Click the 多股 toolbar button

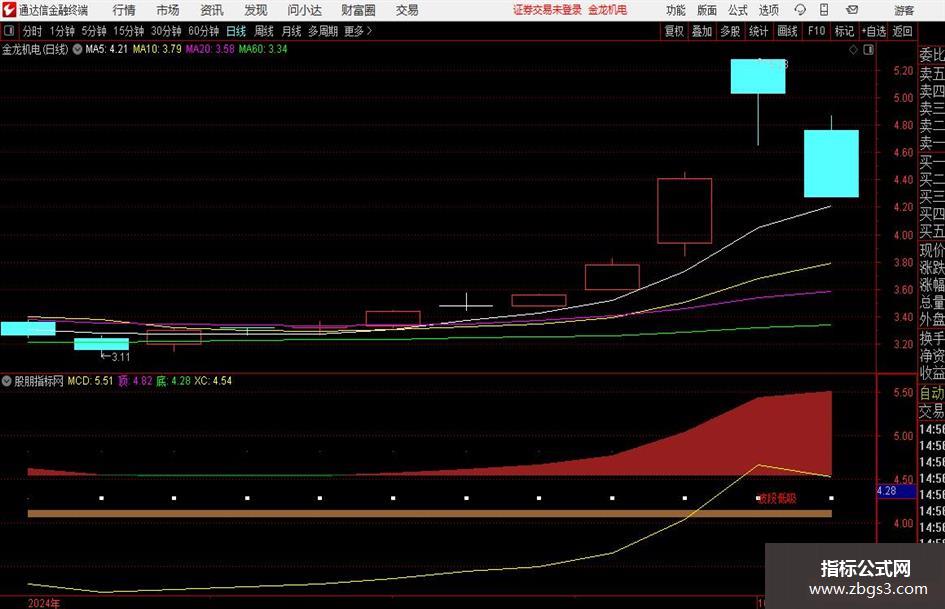click(730, 31)
